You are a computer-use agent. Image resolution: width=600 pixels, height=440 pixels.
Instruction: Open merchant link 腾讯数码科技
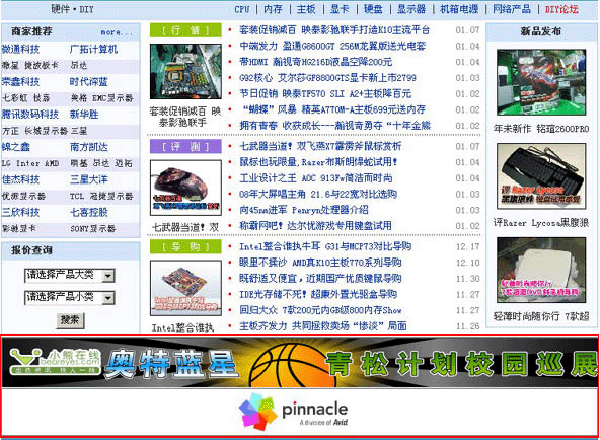30,114
